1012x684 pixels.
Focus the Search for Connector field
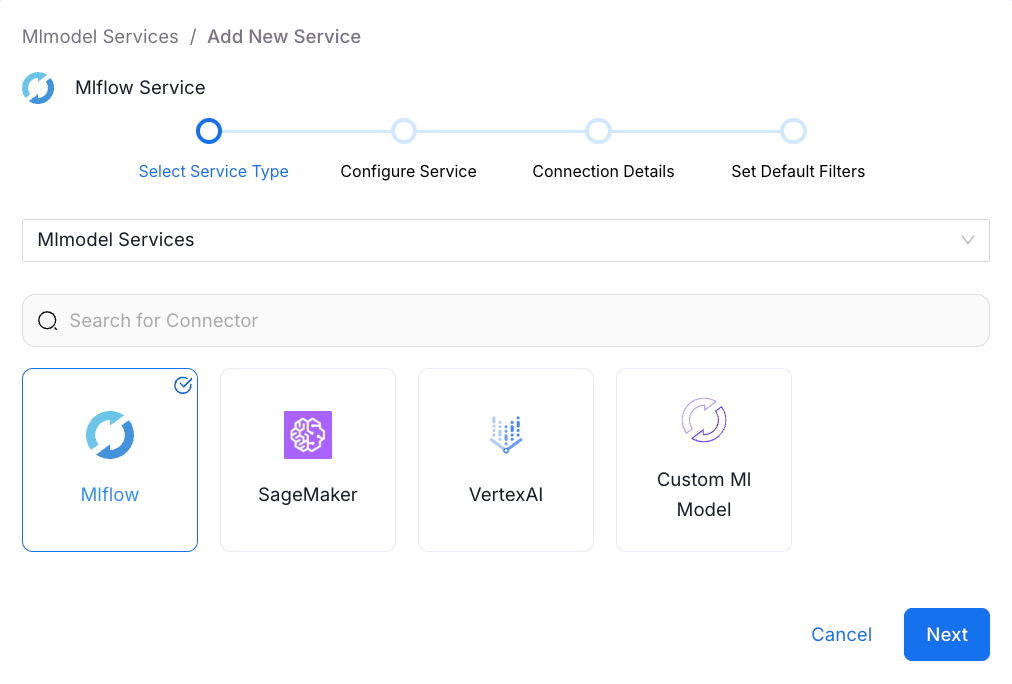click(x=506, y=321)
